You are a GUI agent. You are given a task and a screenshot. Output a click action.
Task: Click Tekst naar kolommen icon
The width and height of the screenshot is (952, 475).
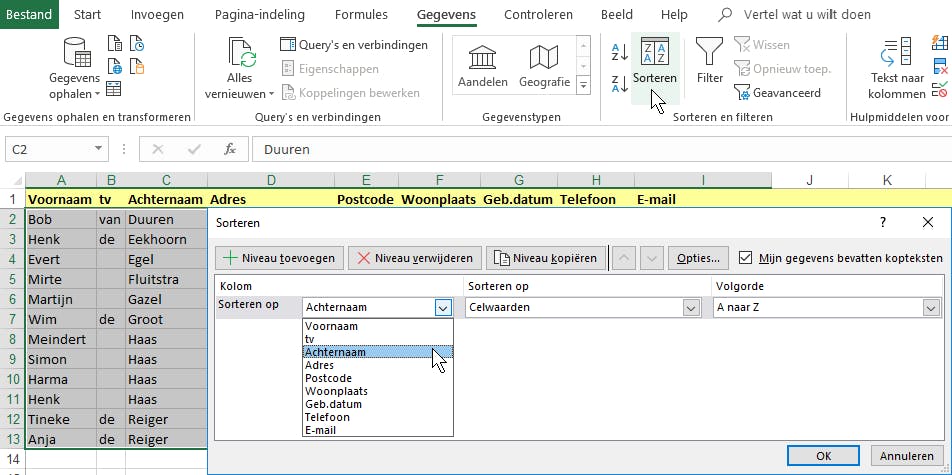897,65
